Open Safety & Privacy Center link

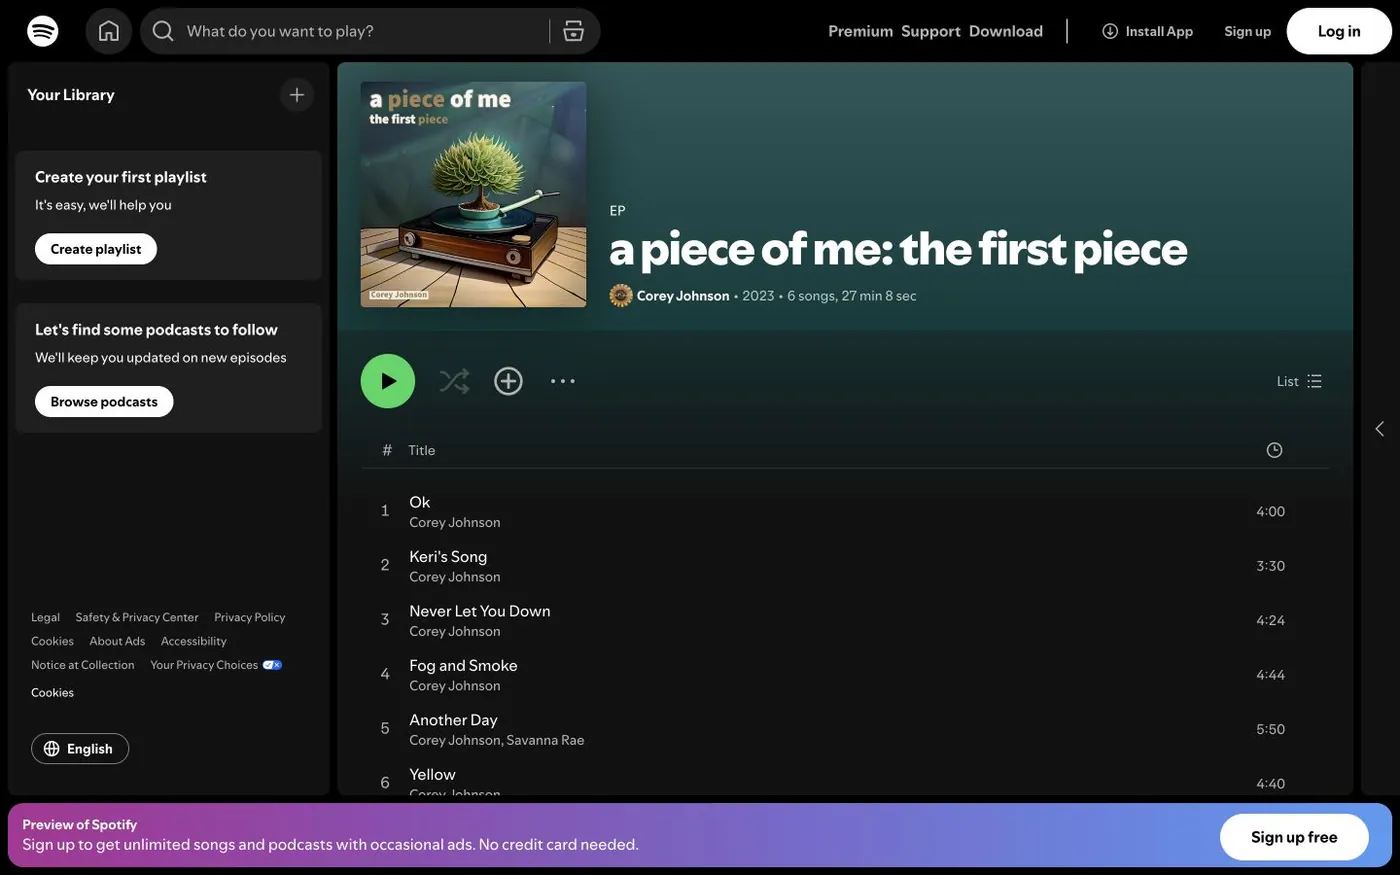click(137, 617)
